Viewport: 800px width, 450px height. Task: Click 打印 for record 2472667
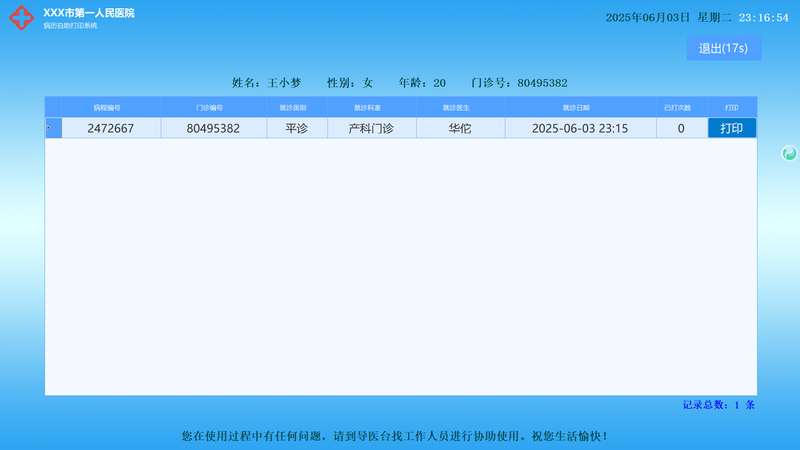(x=732, y=128)
